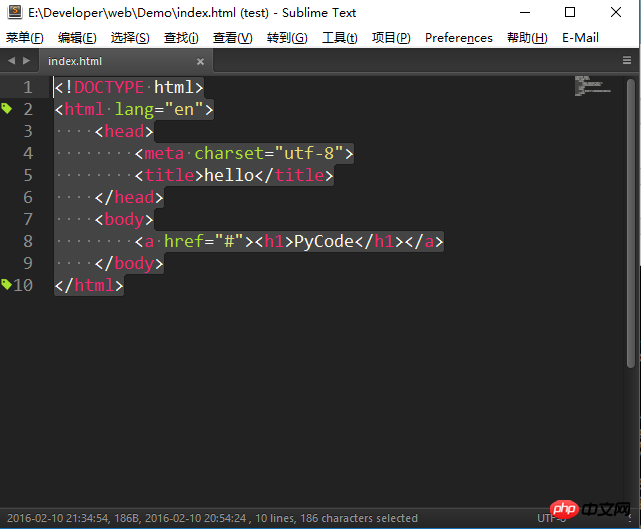The image size is (641, 529).
Task: Open the 工具(t) menu
Action: tap(340, 38)
